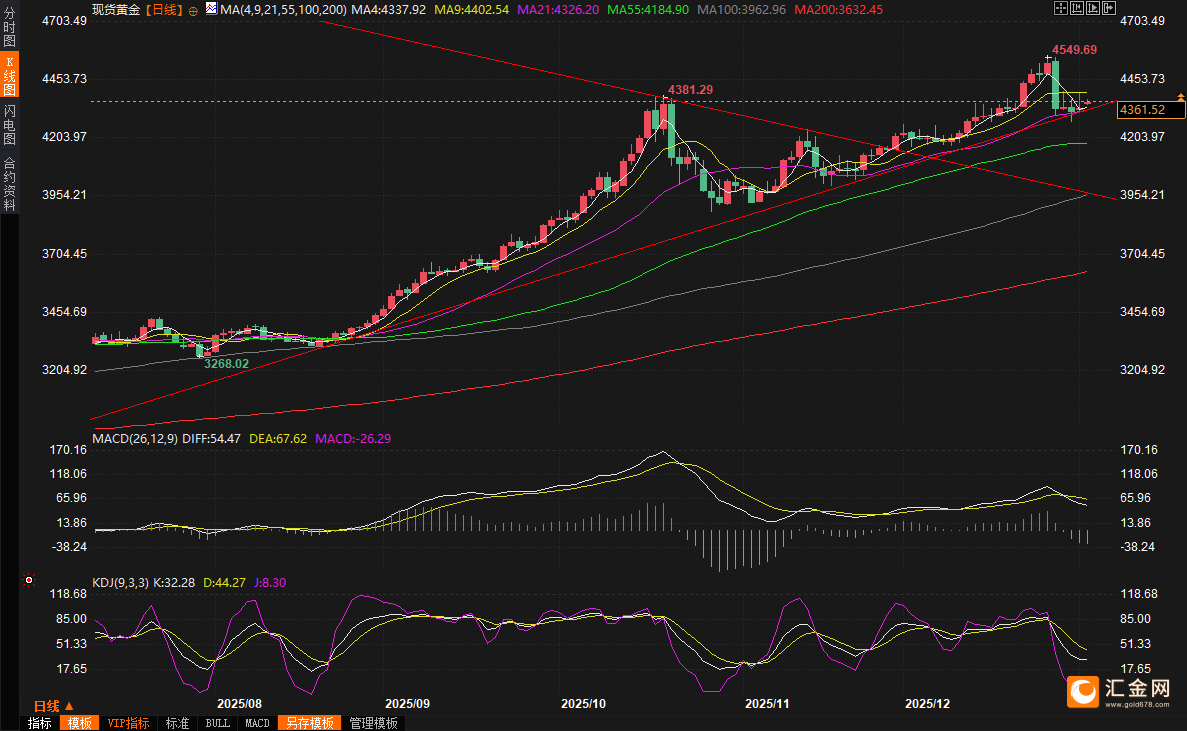Click the MA indicator chart icon

pyautogui.click(x=210, y=9)
